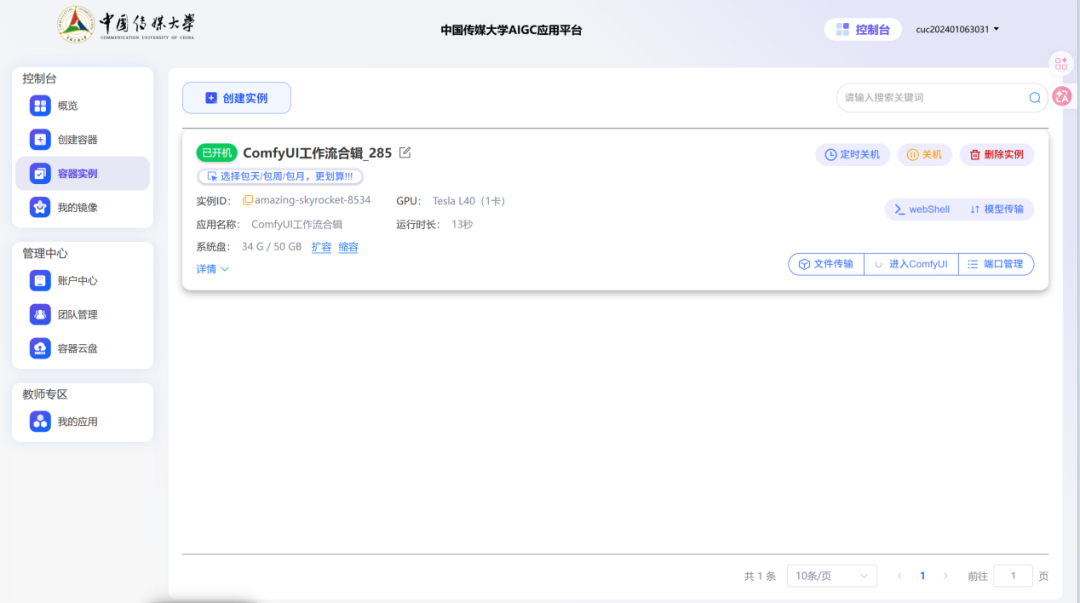The width and height of the screenshot is (1080, 603).
Task: Open 团队管理 page
Action: click(82, 314)
